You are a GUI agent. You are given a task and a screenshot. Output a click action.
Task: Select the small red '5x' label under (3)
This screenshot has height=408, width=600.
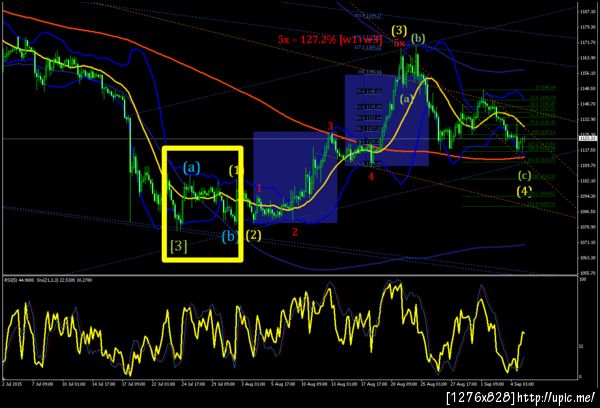[399, 43]
